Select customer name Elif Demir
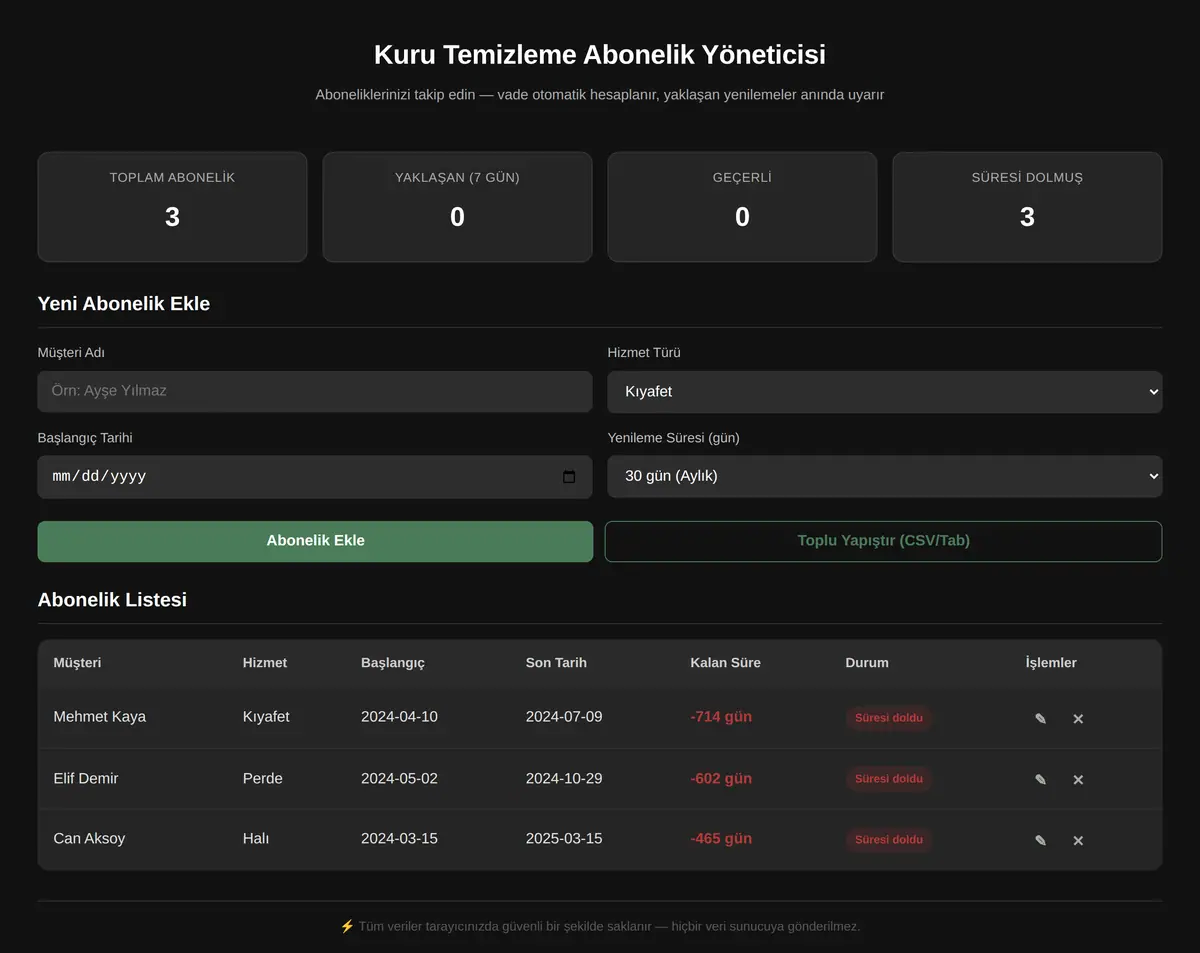 [x=86, y=778]
